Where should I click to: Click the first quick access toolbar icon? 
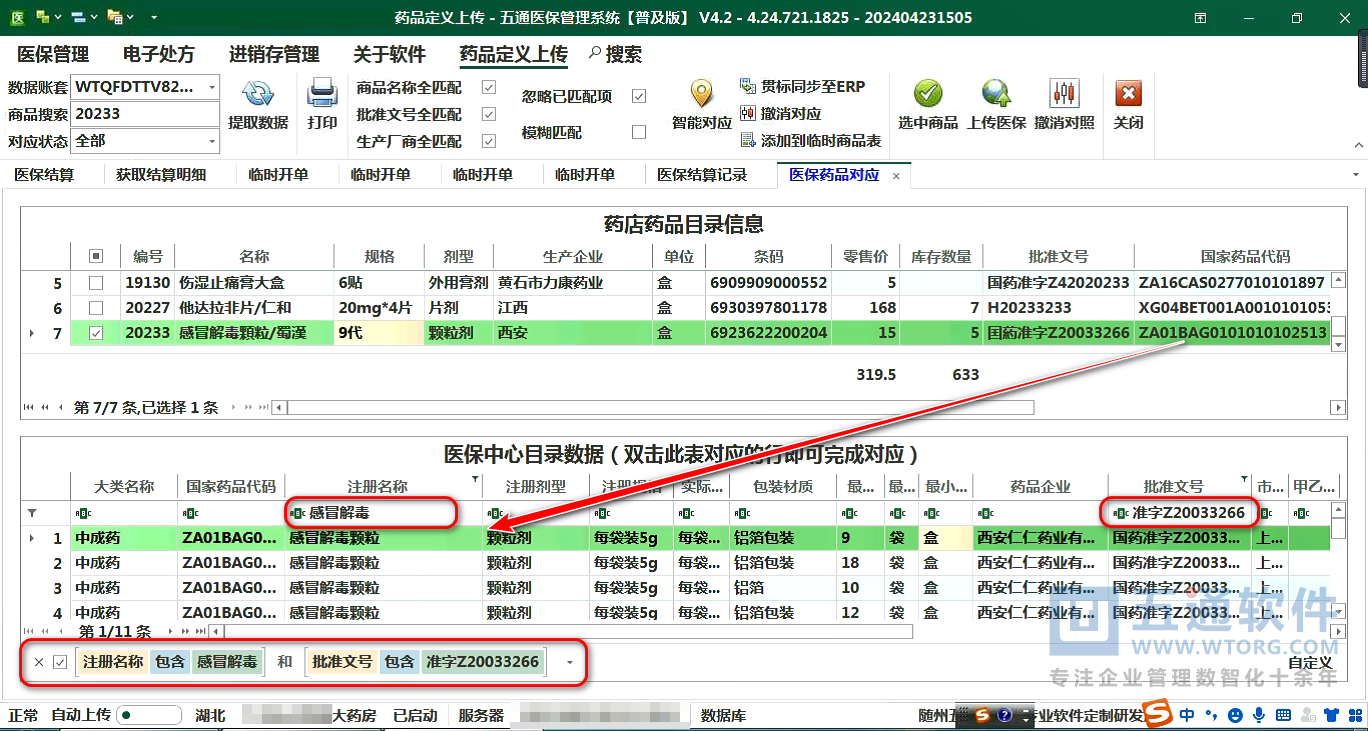(42, 17)
